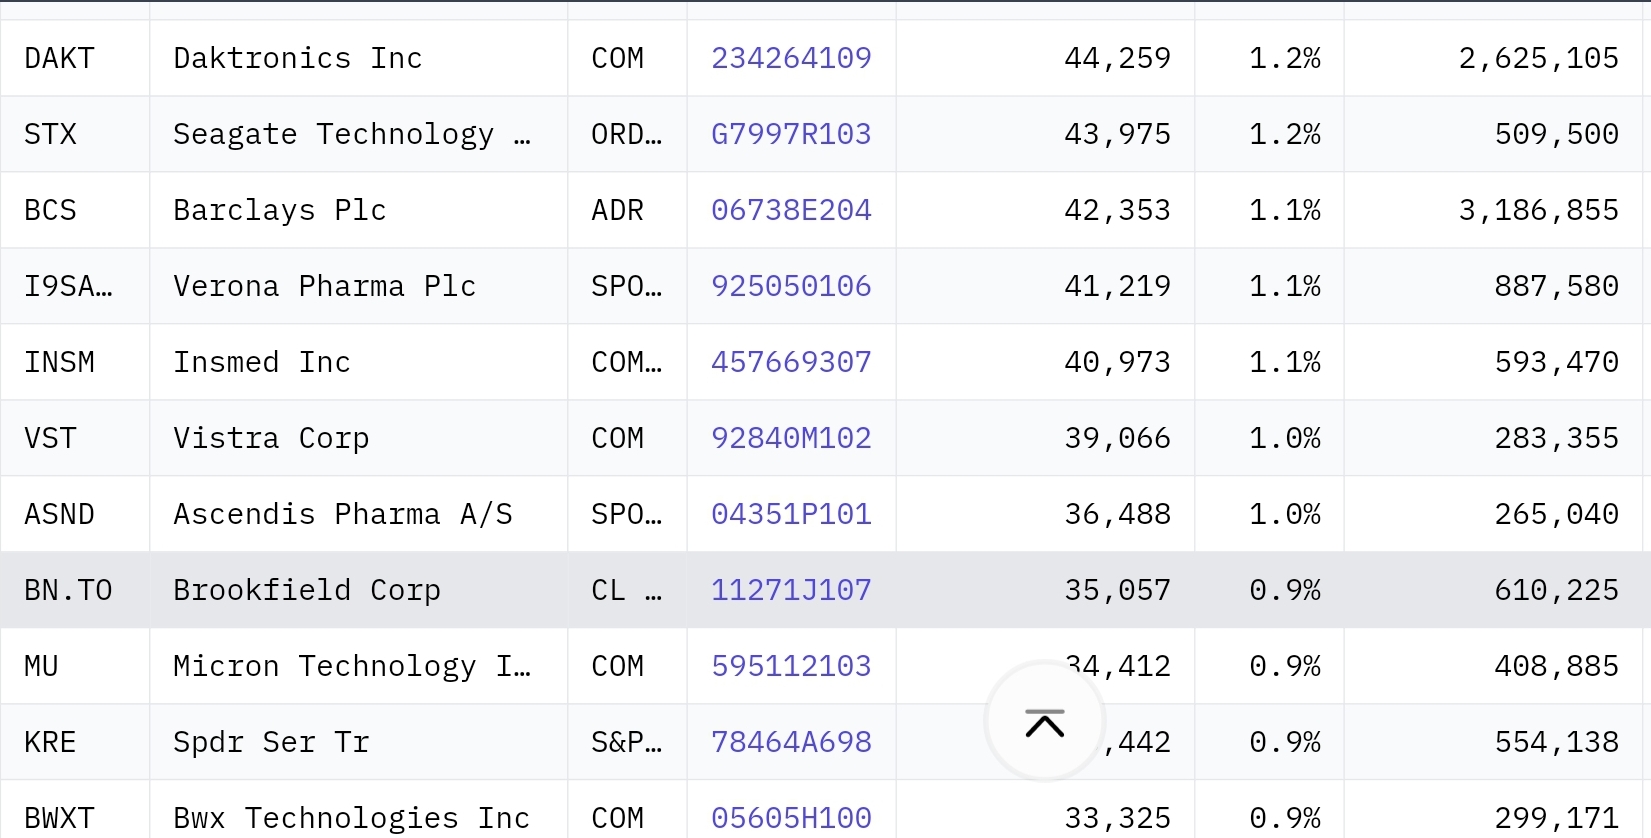Select the DAKT ticker cell

(75, 58)
